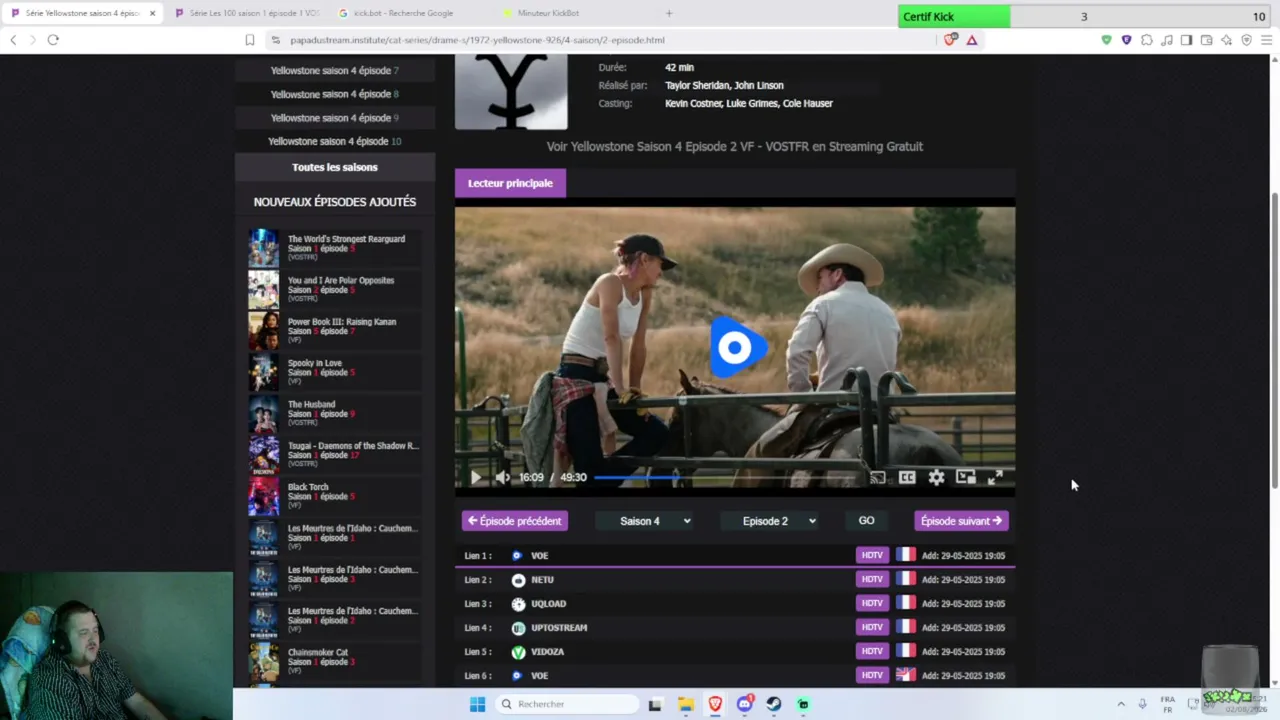Toggle the browser sidebar panel
The width and height of the screenshot is (1280, 720).
coord(1186,40)
